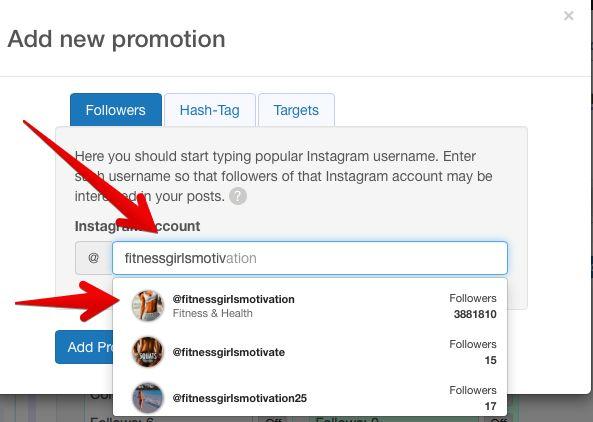This screenshot has height=422, width=593.
Task: Choose the @fitnessgirlsmotivation username suggestion
Action: (x=233, y=299)
